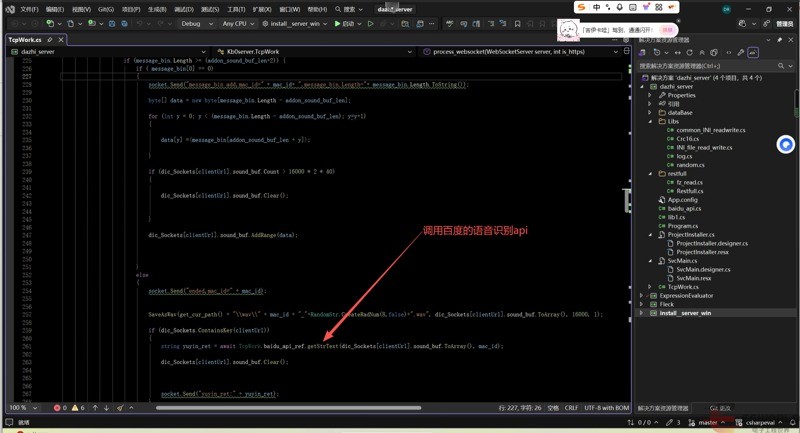The height and width of the screenshot is (433, 800).
Task: Click the Solution Explorer search magnifier icon
Action: (781, 66)
